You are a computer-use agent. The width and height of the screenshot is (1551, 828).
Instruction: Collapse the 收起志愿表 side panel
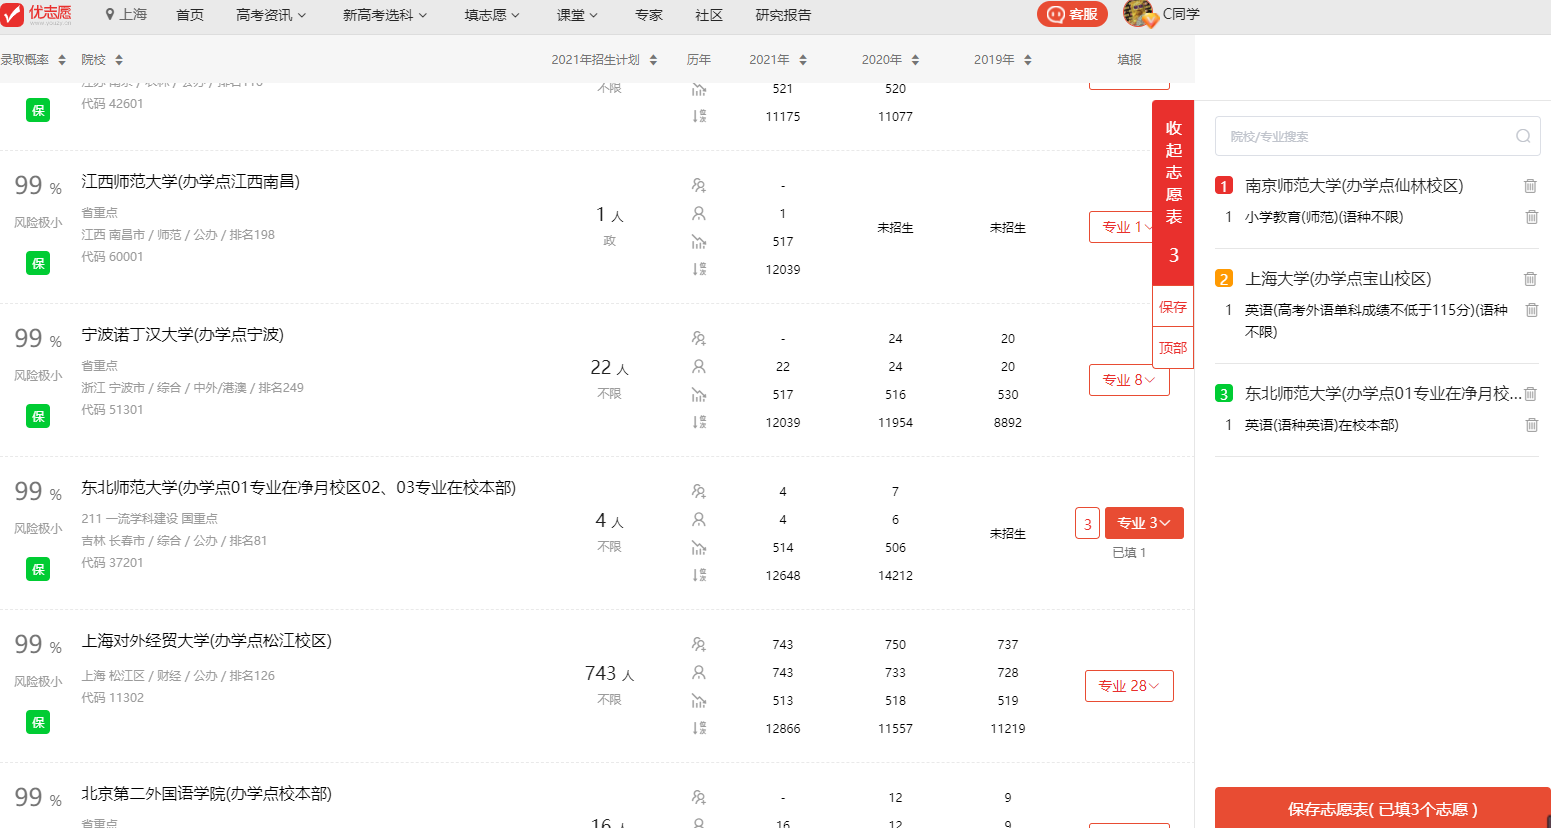point(1173,192)
